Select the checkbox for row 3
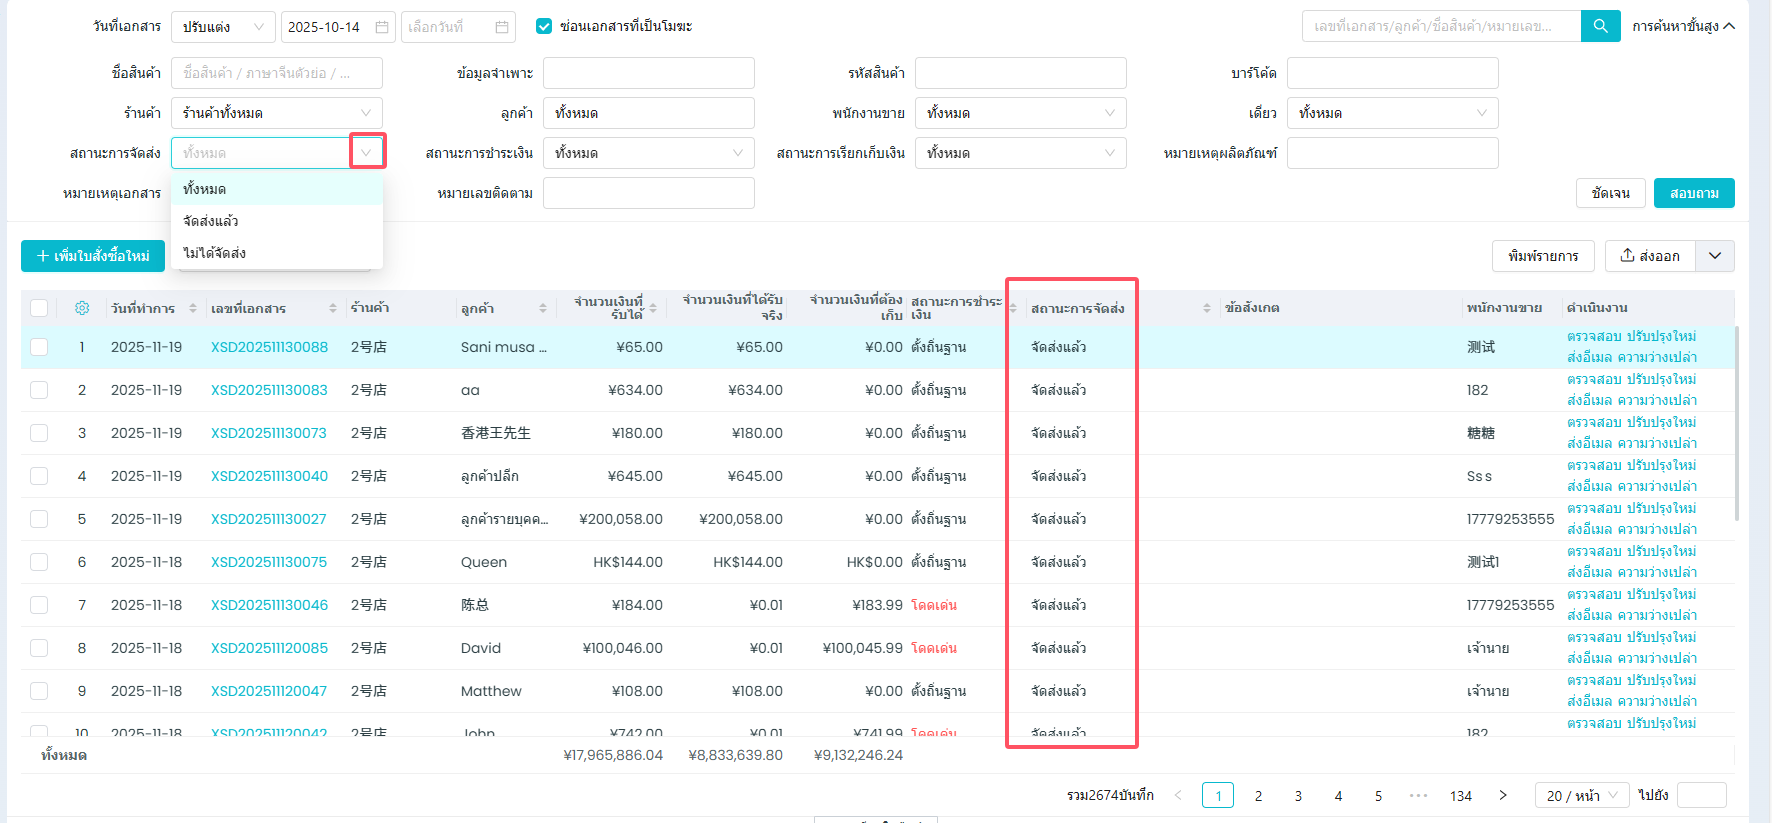 (x=39, y=433)
